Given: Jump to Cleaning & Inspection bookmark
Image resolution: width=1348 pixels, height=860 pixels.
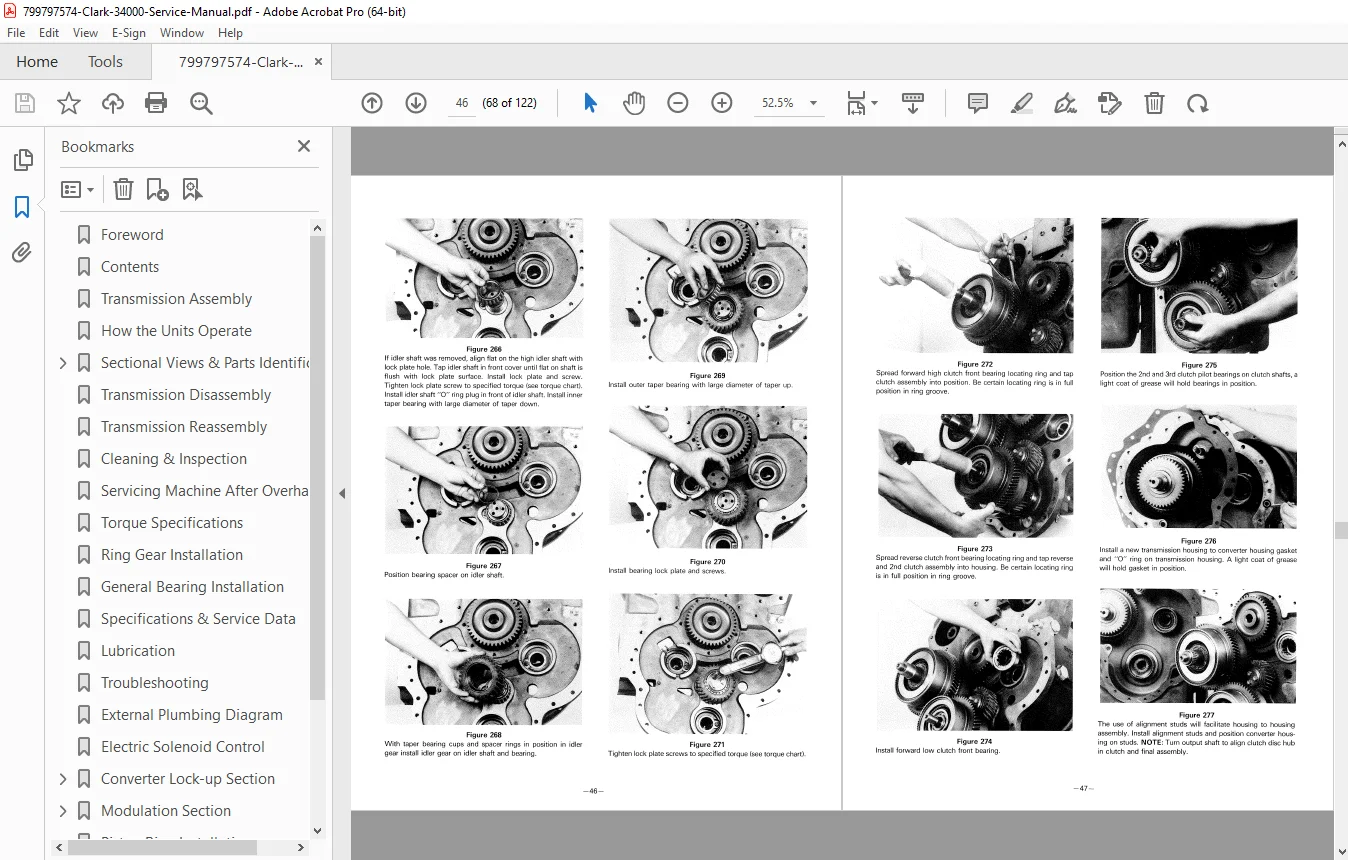Looking at the screenshot, I should tap(174, 459).
